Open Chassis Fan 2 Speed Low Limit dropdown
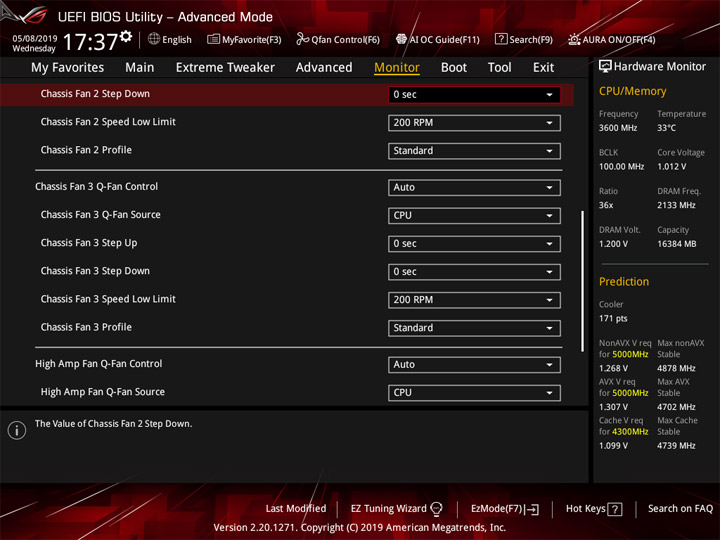The image size is (720, 540). pos(474,123)
